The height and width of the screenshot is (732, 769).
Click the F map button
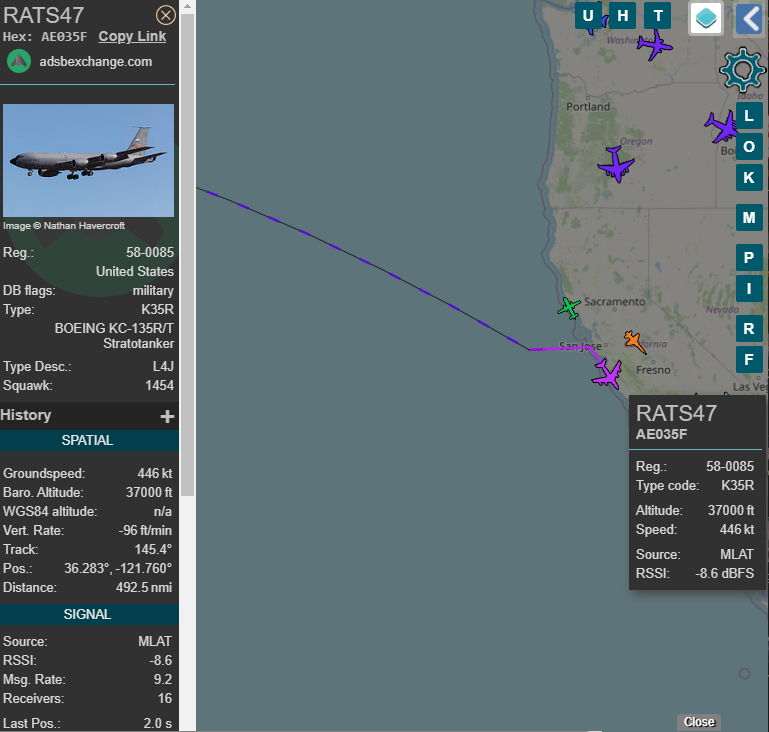pyautogui.click(x=749, y=359)
